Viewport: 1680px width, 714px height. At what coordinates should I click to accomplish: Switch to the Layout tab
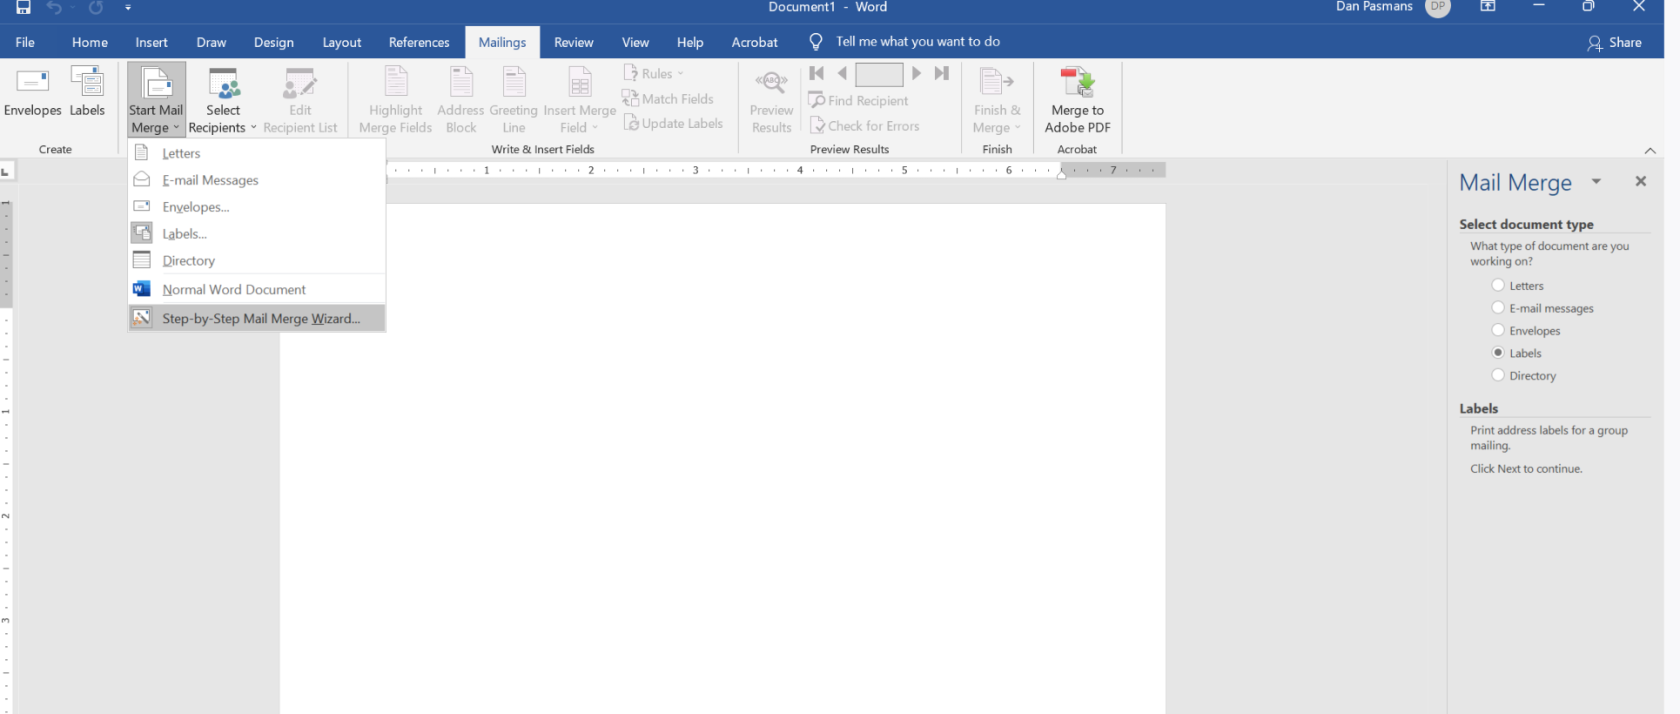pyautogui.click(x=342, y=42)
